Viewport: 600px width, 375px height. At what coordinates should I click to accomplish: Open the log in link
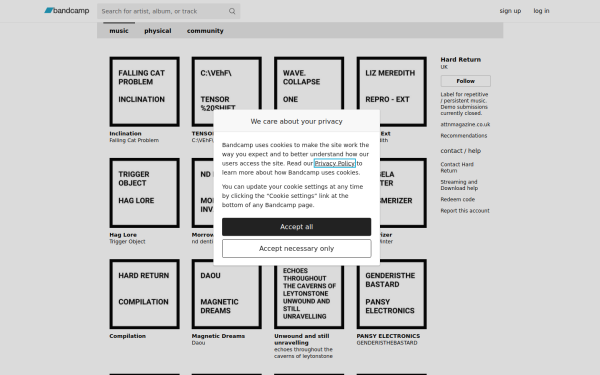[x=541, y=11]
